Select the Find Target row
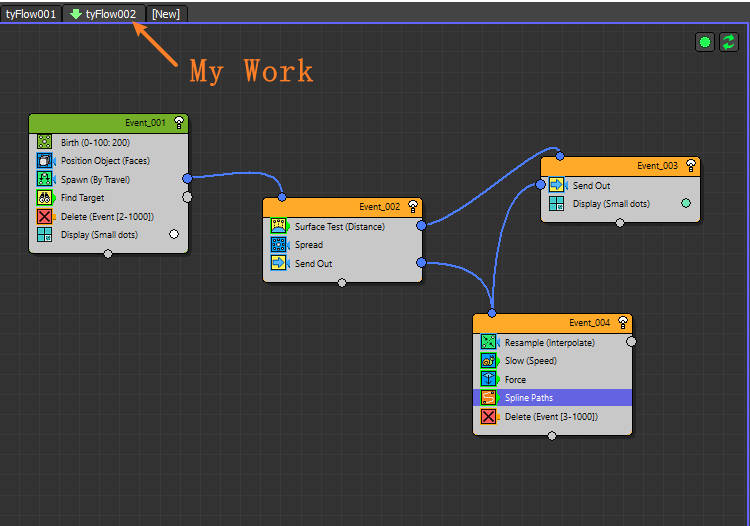This screenshot has width=750, height=526. click(109, 197)
